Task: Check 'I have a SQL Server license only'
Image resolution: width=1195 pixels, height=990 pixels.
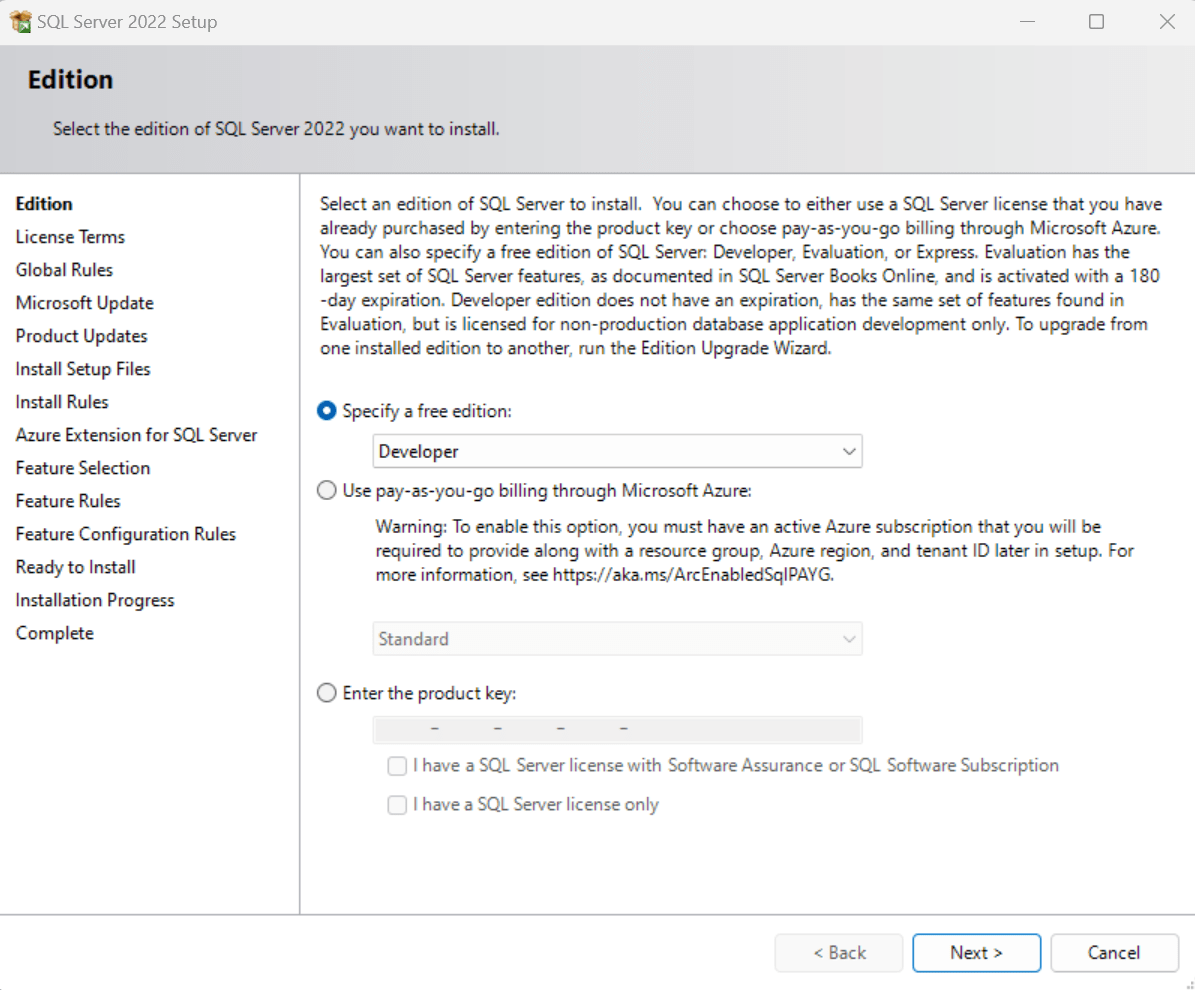Action: 397,805
